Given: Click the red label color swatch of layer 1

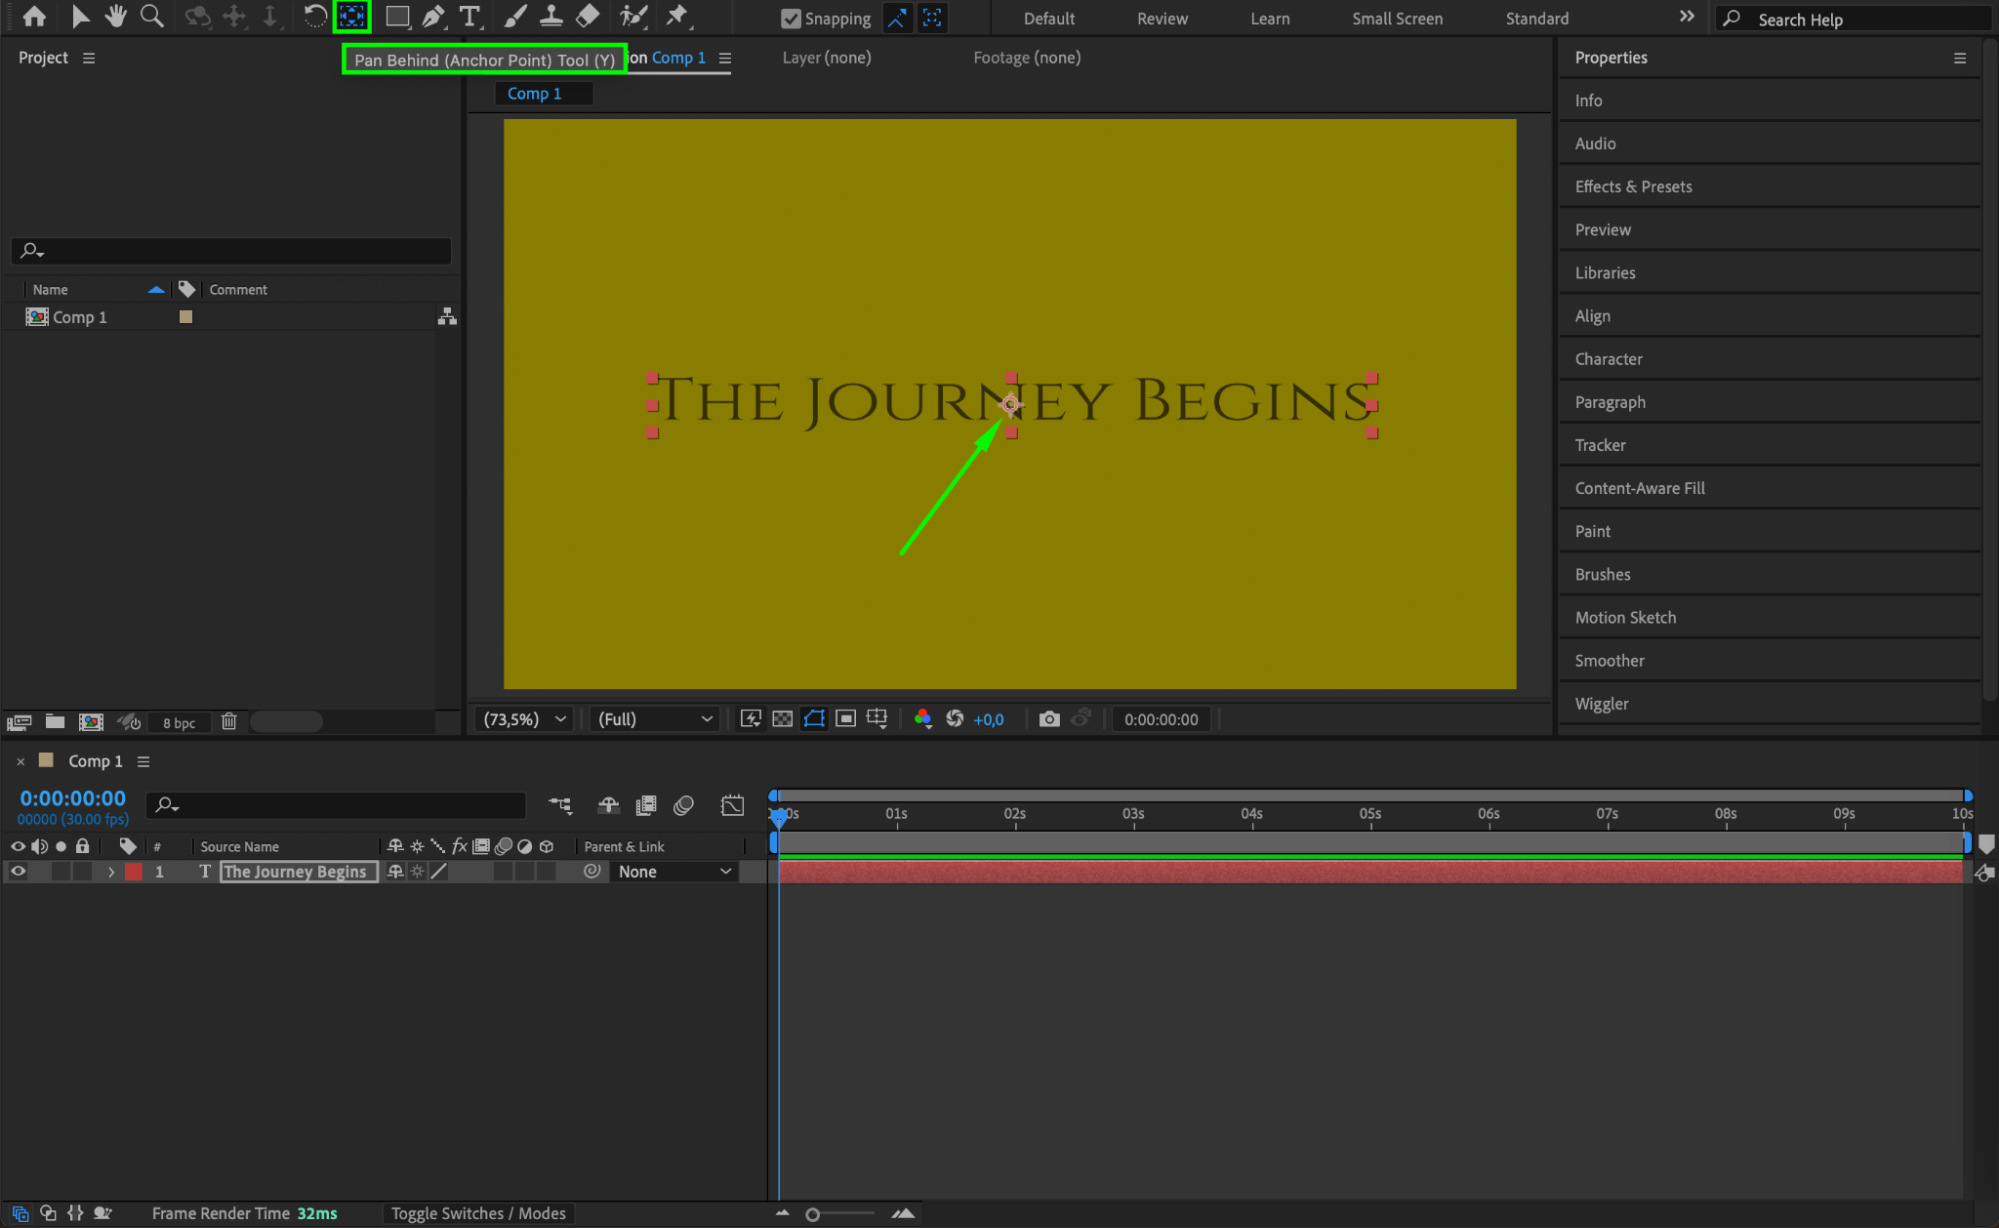Looking at the screenshot, I should coord(133,872).
